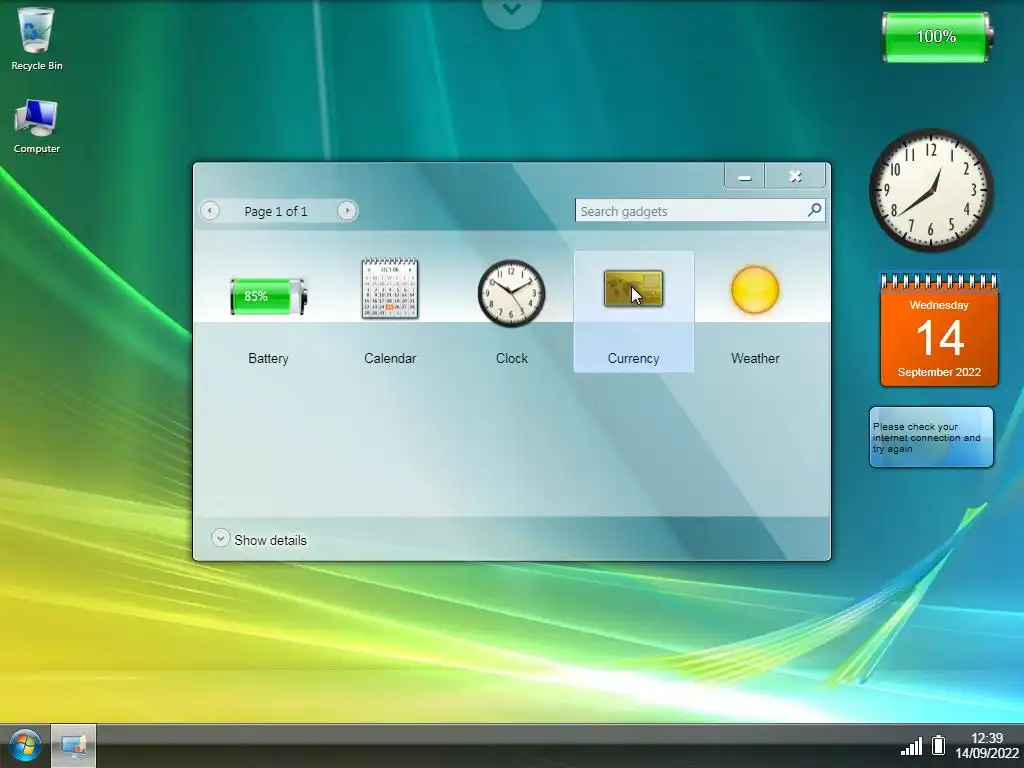
Task: Open the taskbar clock showing 12:39
Action: pos(987,746)
